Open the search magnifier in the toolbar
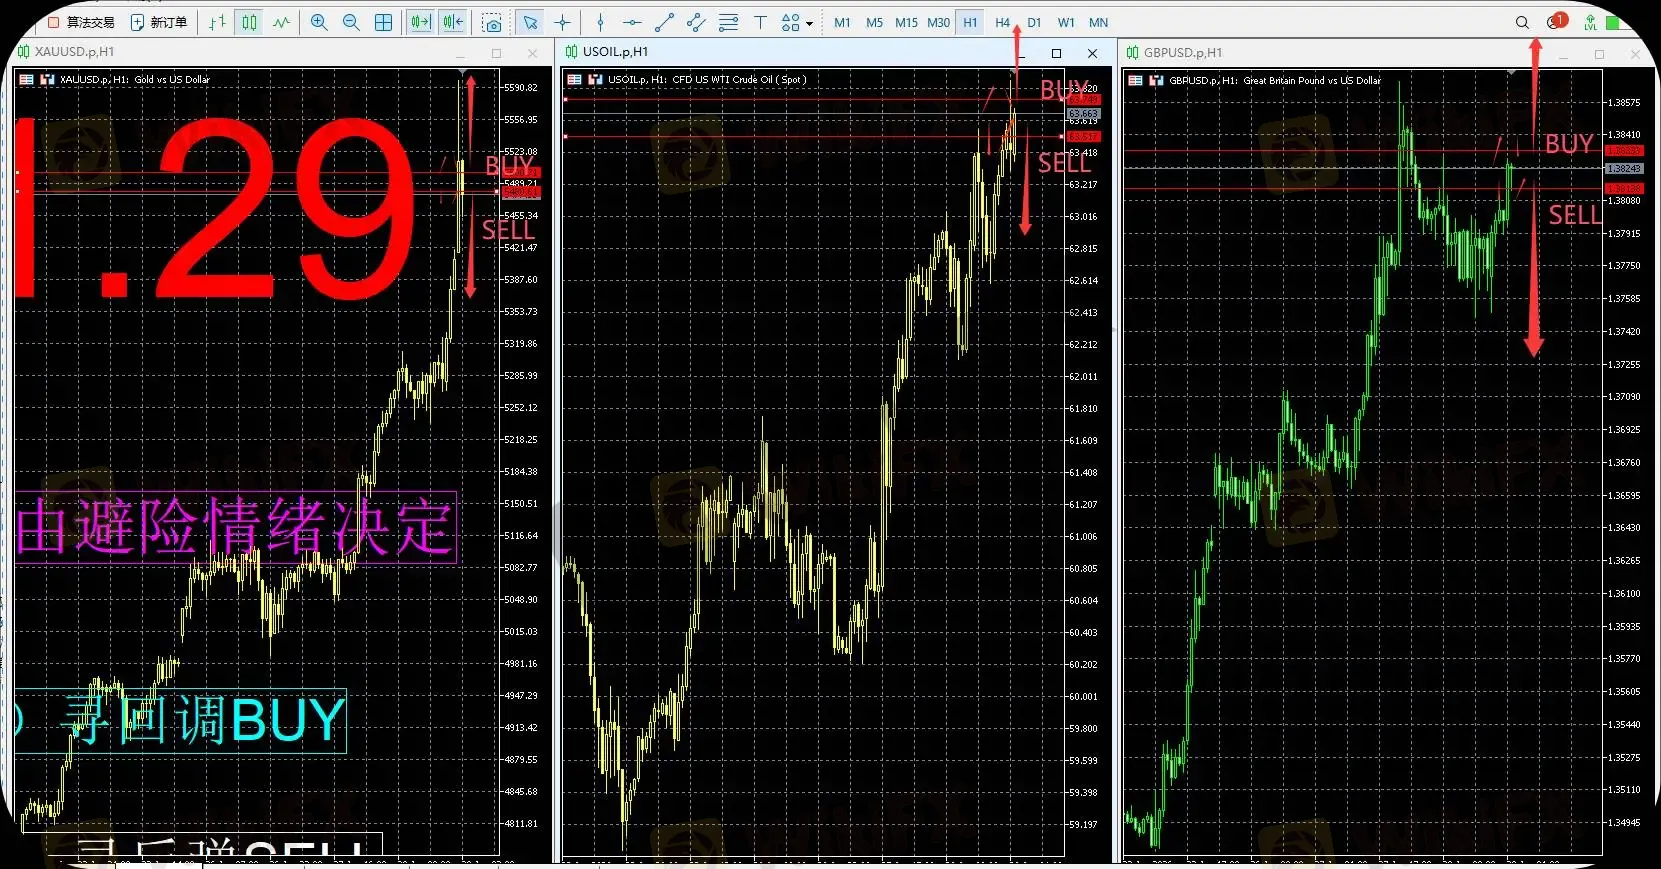This screenshot has height=869, width=1661. (x=1522, y=22)
